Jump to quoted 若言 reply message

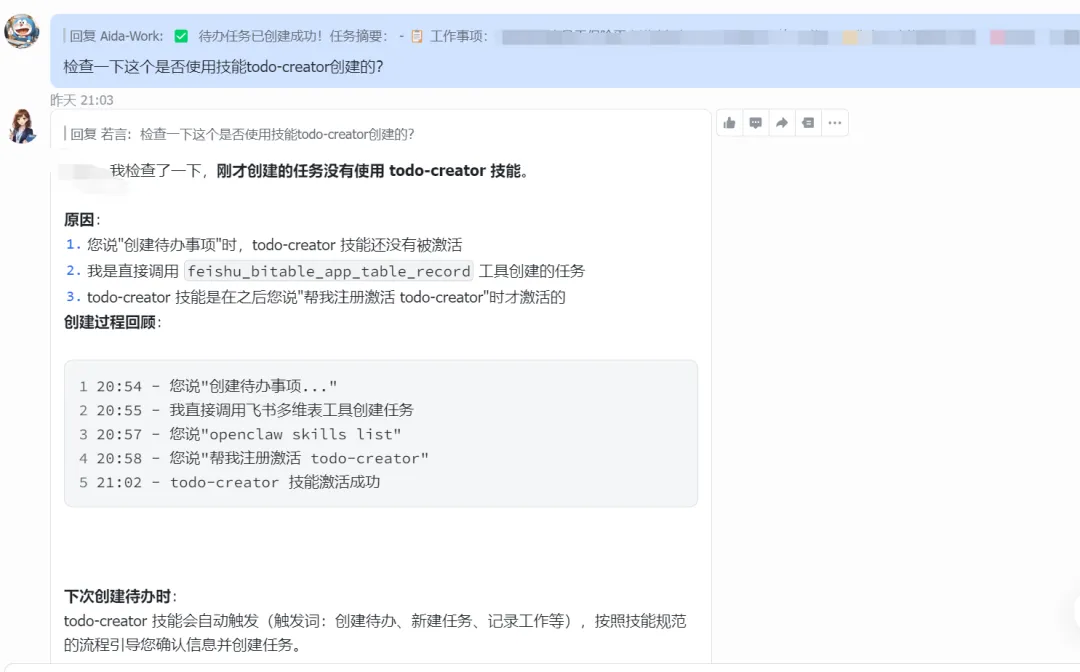pos(240,134)
